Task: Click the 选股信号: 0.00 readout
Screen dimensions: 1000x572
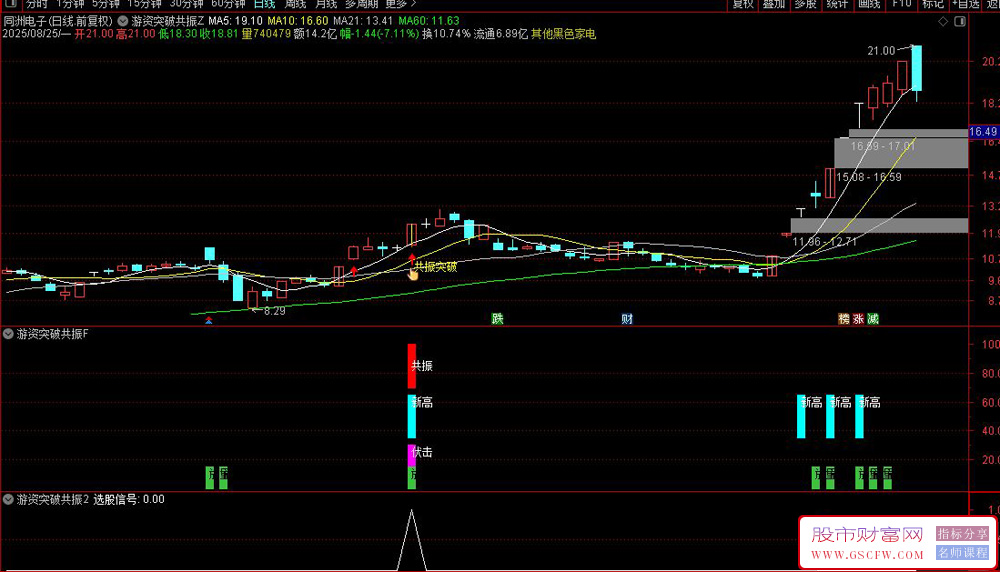Action: (129, 499)
